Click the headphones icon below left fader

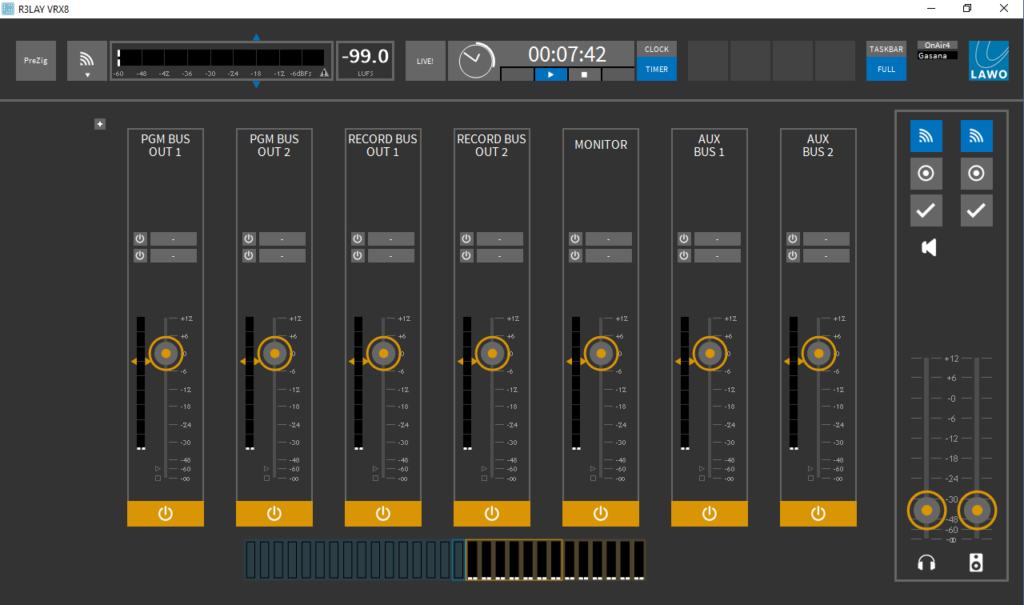(926, 563)
